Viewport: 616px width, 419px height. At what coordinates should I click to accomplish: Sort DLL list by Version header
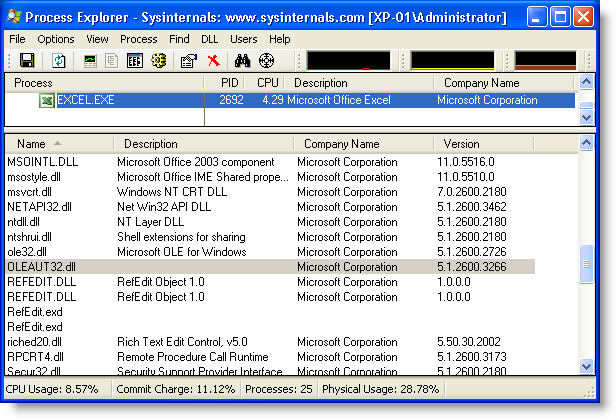tap(484, 144)
